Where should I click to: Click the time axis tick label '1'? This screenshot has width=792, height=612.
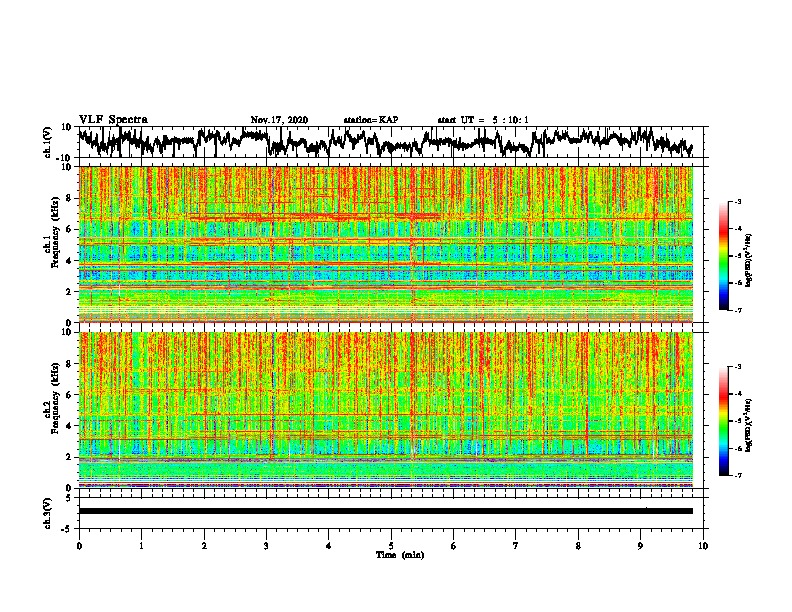pos(141,546)
